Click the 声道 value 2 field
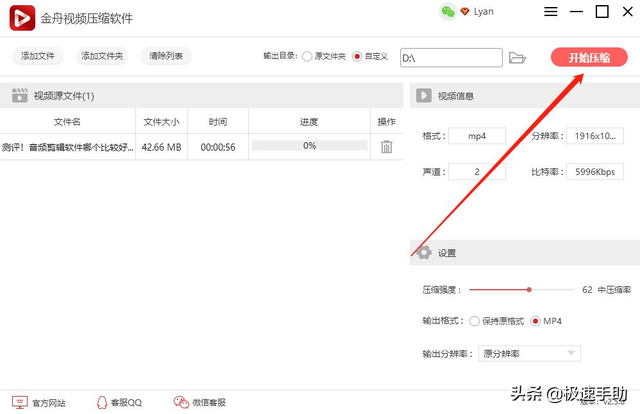Viewport: 640px width, 414px height. pyautogui.click(x=477, y=172)
